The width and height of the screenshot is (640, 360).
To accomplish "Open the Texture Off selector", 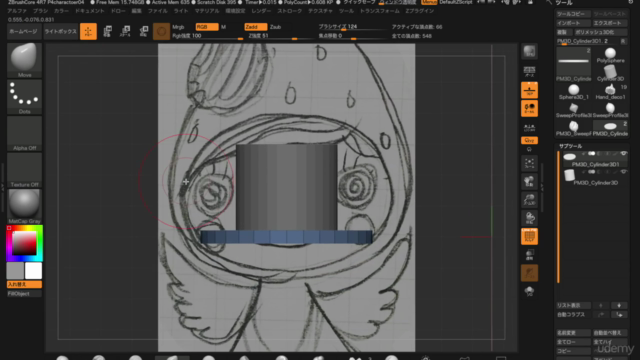I will pyautogui.click(x=24, y=170).
